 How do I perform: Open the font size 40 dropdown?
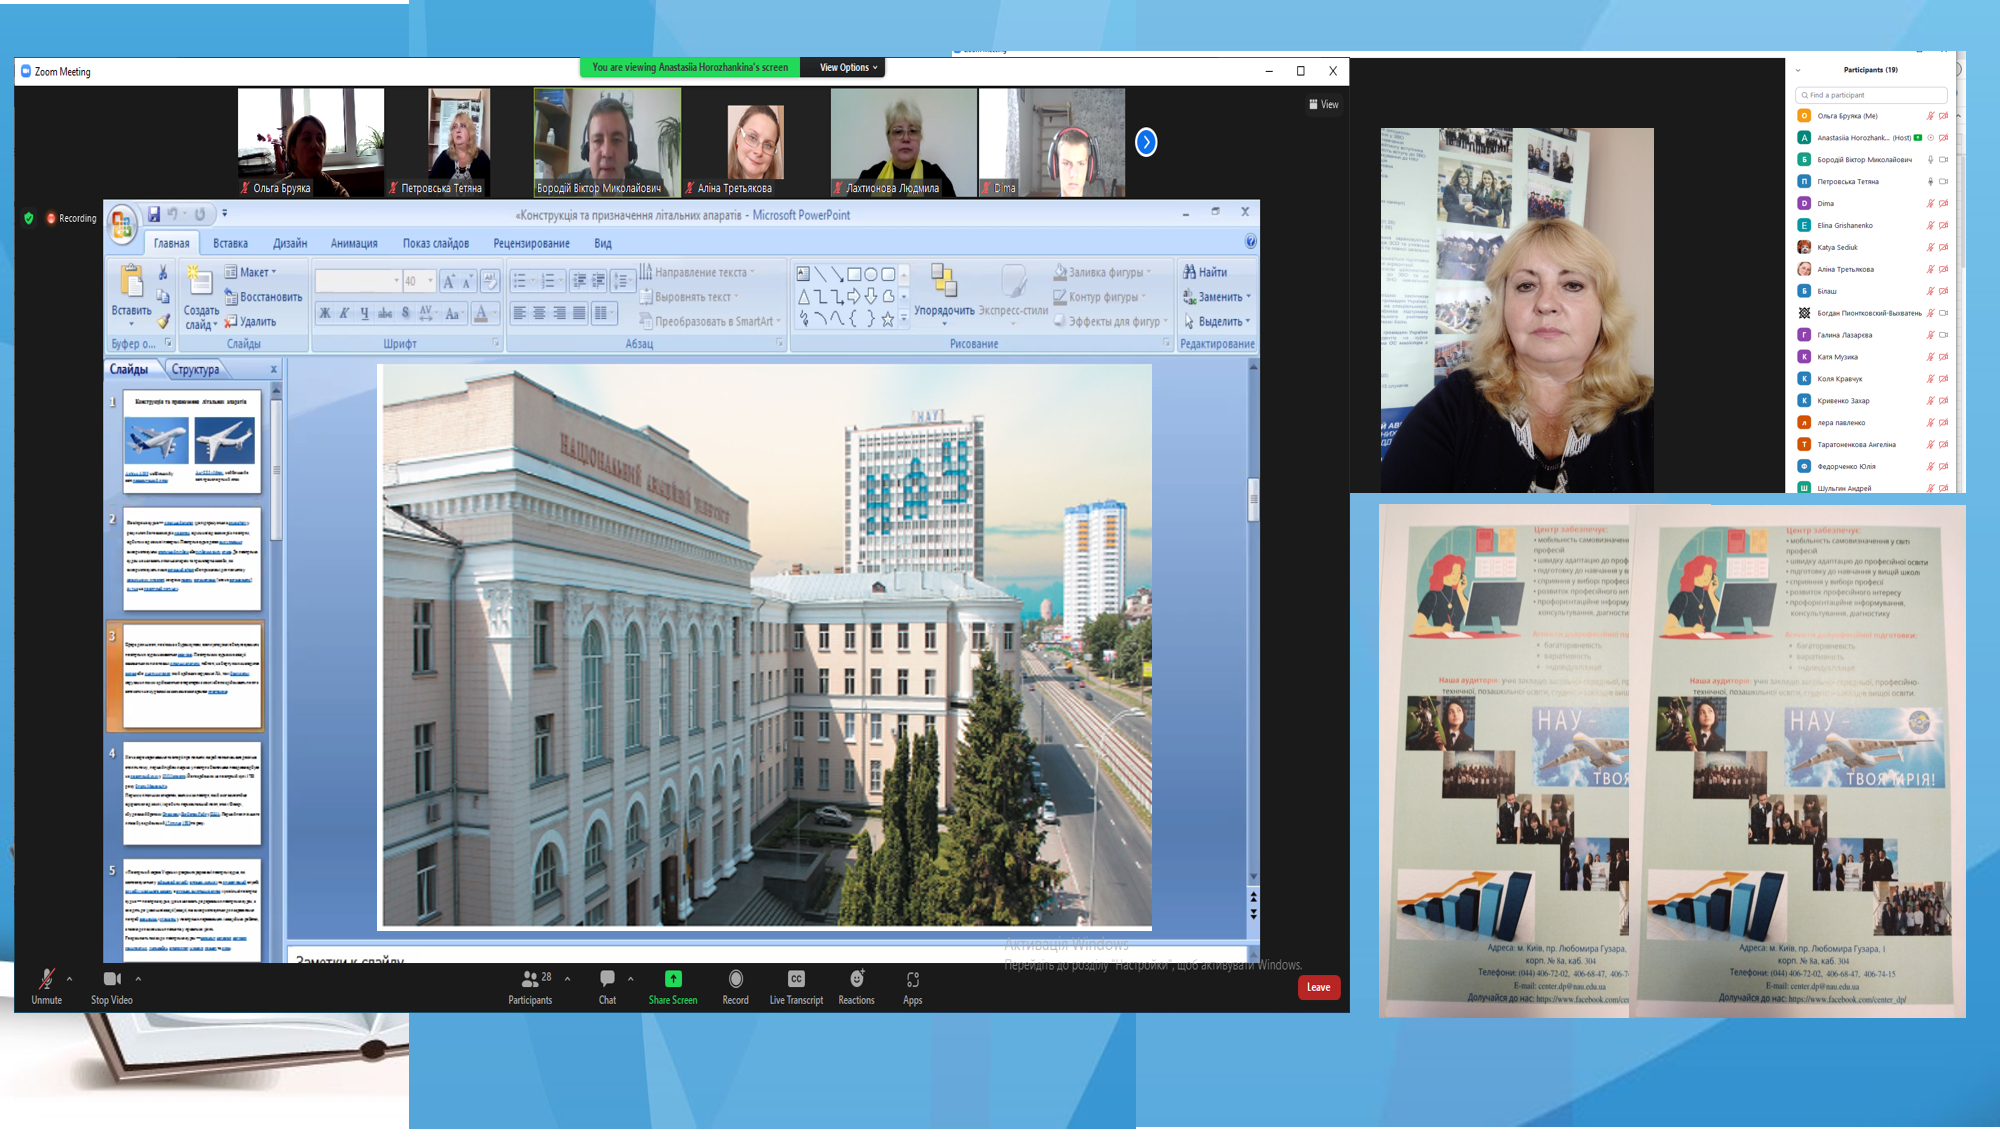(x=431, y=281)
